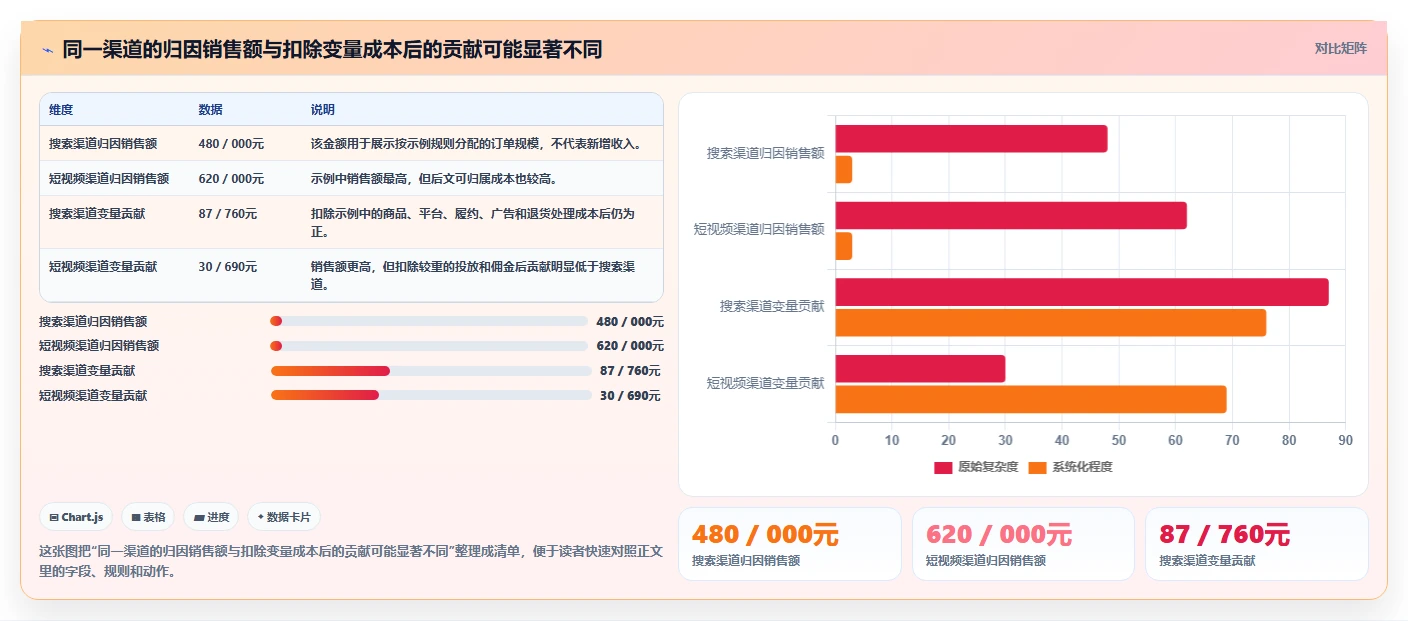Image resolution: width=1408 pixels, height=621 pixels.
Task: Click the description starting 销售额更高
Action: click(473, 275)
